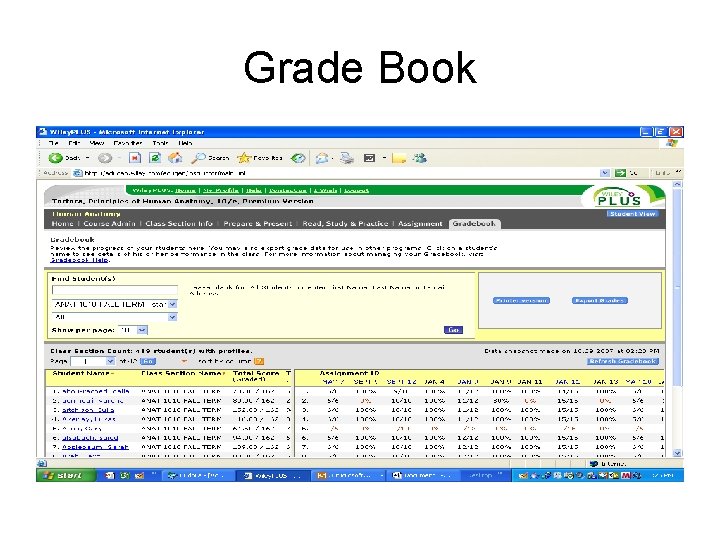Click the Refresh Gradebook button
Image resolution: width=720 pixels, height=540 pixels.
(623, 361)
